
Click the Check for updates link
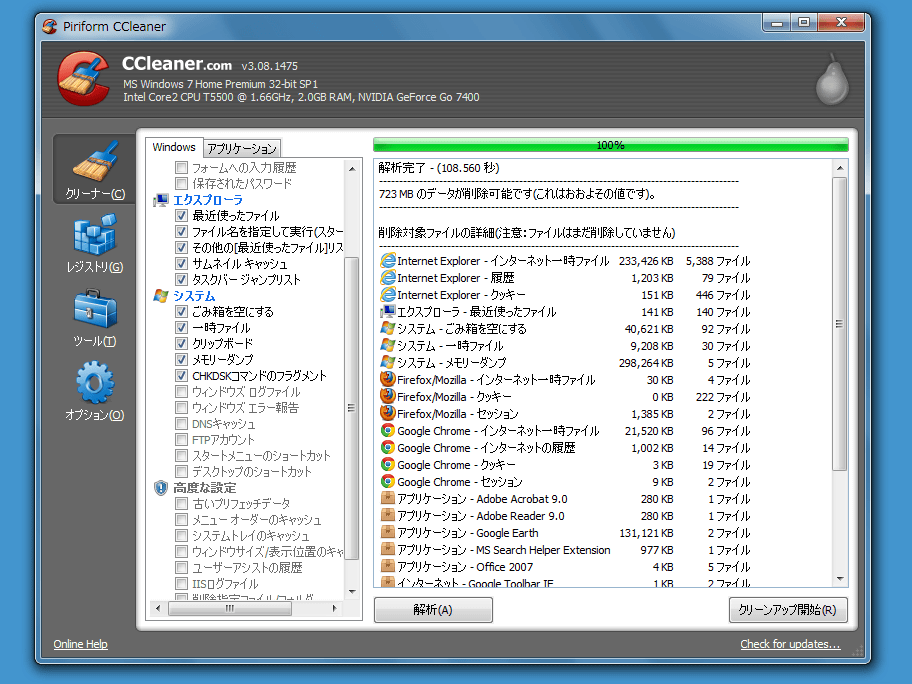790,644
